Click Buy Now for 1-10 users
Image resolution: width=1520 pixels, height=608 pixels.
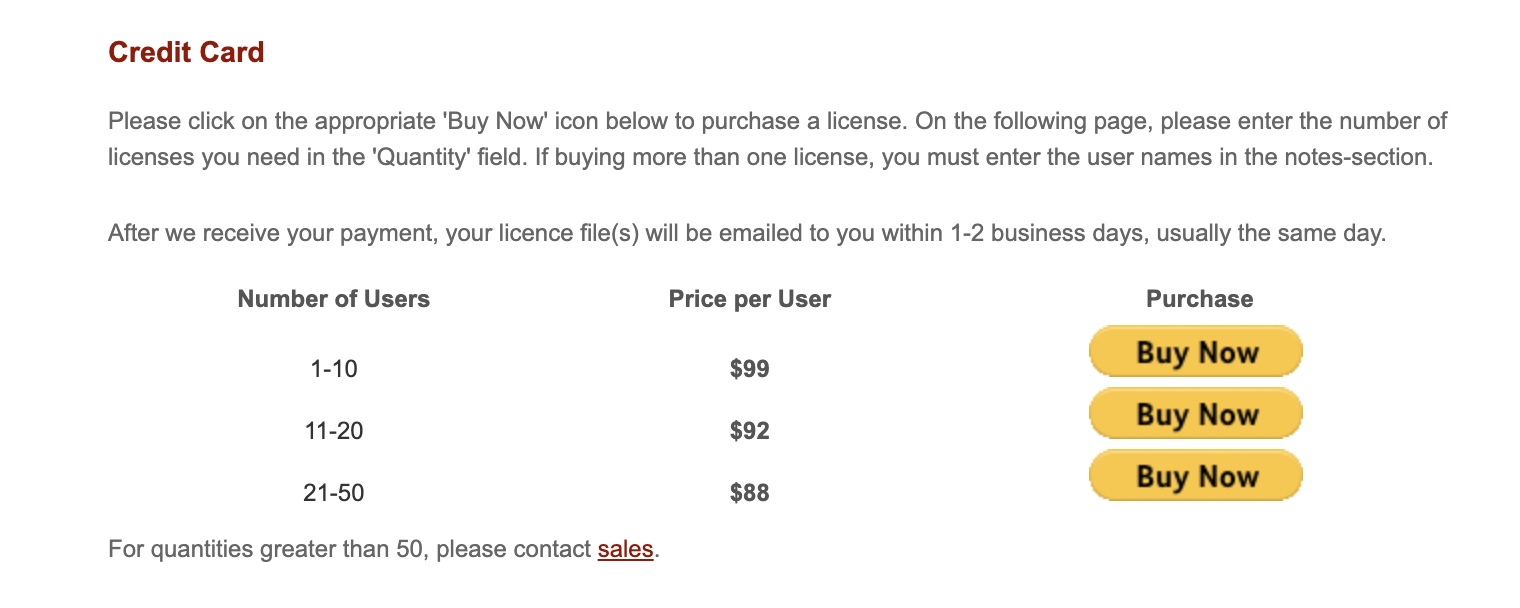pos(1196,352)
